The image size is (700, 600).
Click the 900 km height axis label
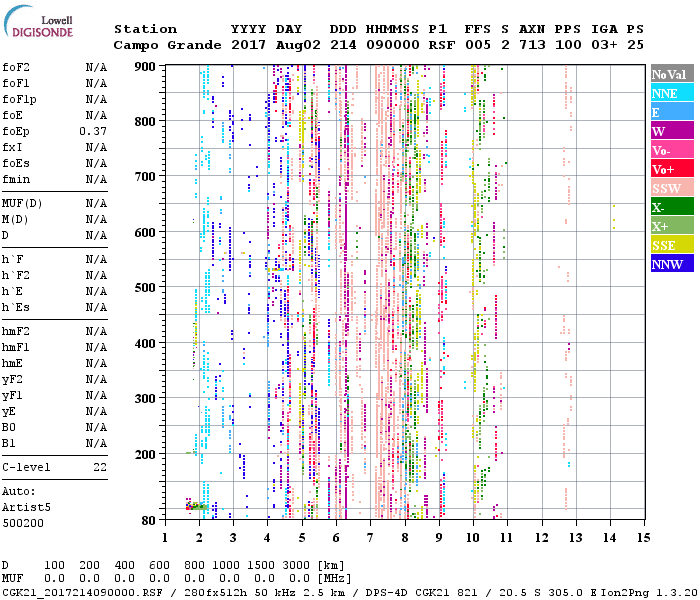(x=146, y=66)
